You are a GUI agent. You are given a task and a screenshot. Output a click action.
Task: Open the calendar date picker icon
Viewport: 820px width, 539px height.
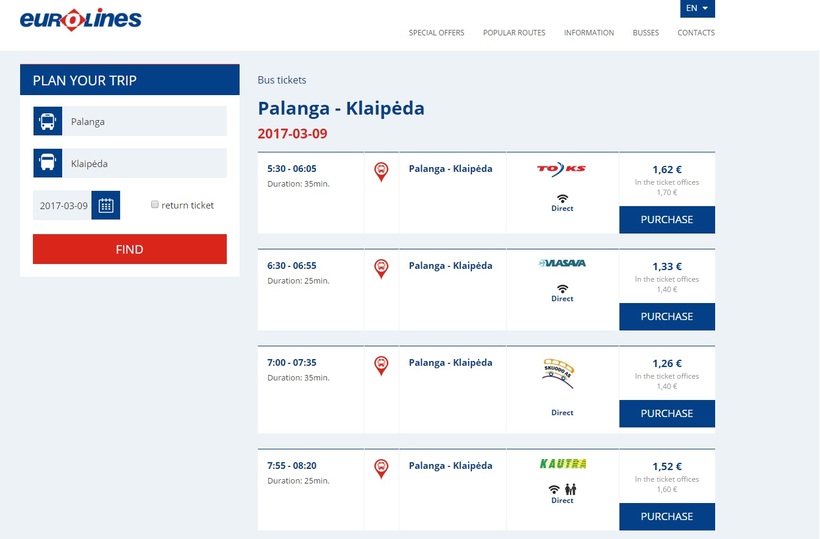tap(106, 205)
